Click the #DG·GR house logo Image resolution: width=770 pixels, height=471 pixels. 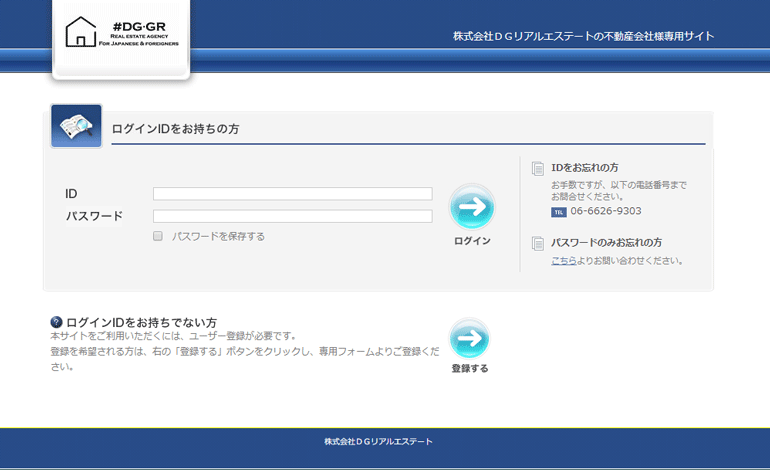122,33
